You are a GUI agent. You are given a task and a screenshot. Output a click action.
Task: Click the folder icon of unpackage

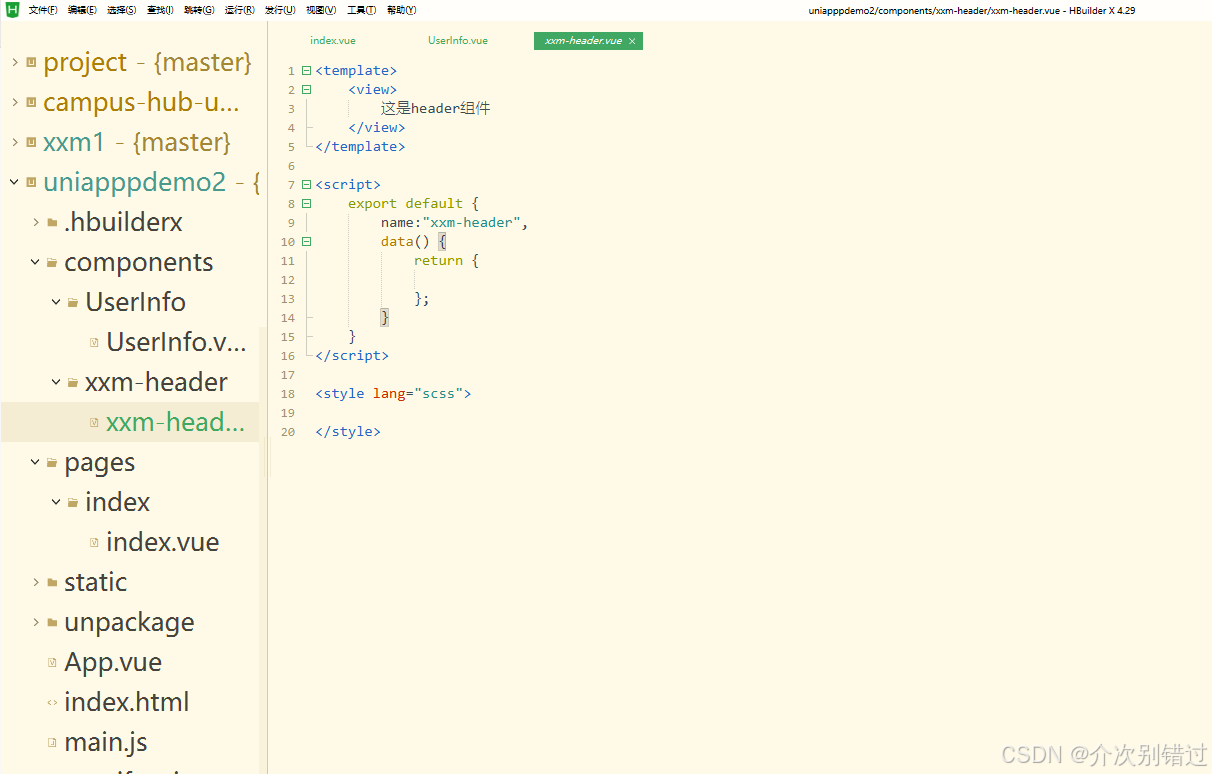(x=52, y=622)
